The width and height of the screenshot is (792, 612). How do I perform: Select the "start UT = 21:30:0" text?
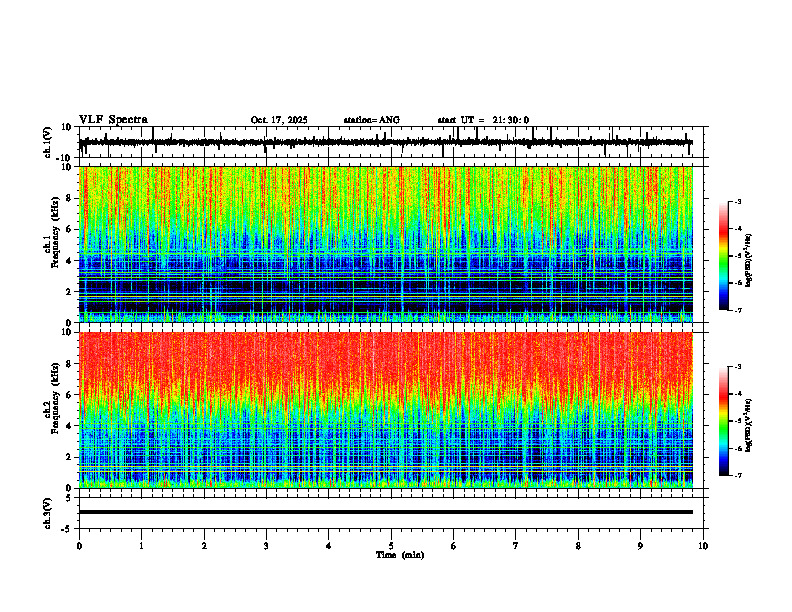[x=483, y=120]
